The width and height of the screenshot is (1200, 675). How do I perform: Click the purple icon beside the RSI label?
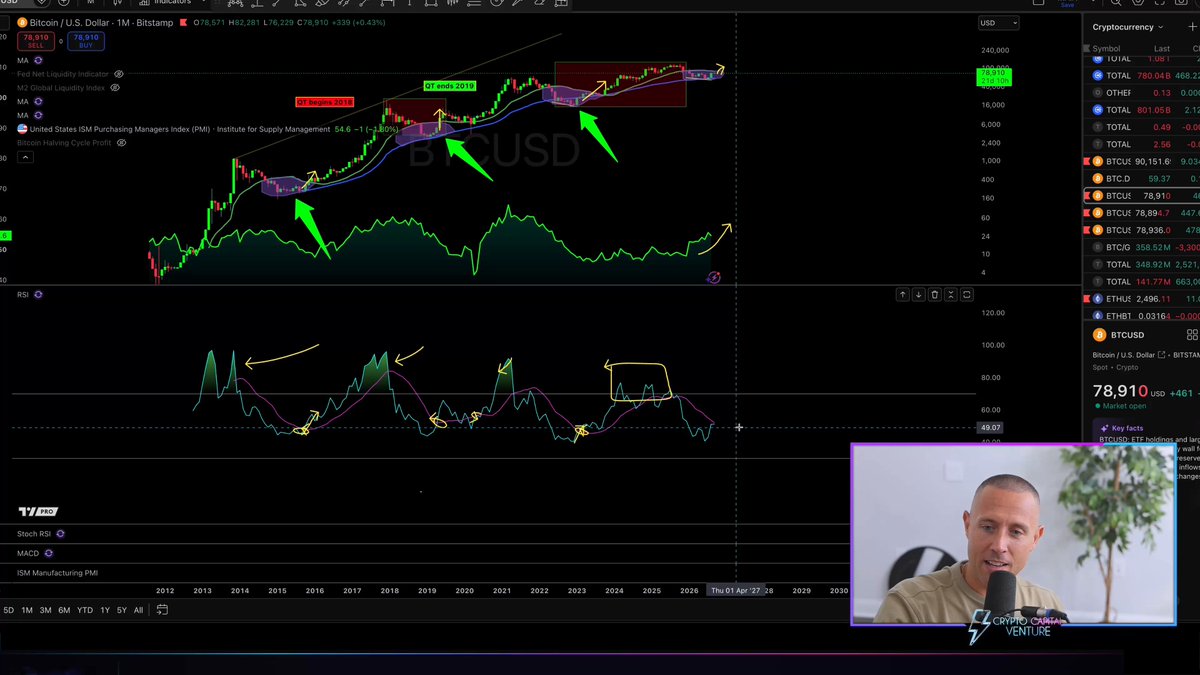(38, 295)
